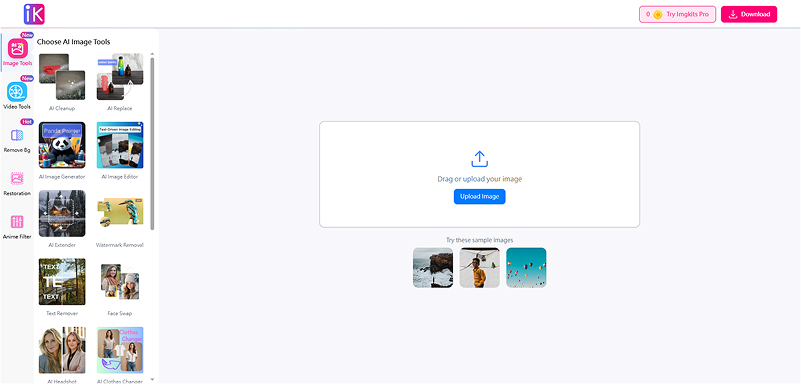Click the 'Try these sample images' text
This screenshot has width=801, height=384.
(480, 240)
